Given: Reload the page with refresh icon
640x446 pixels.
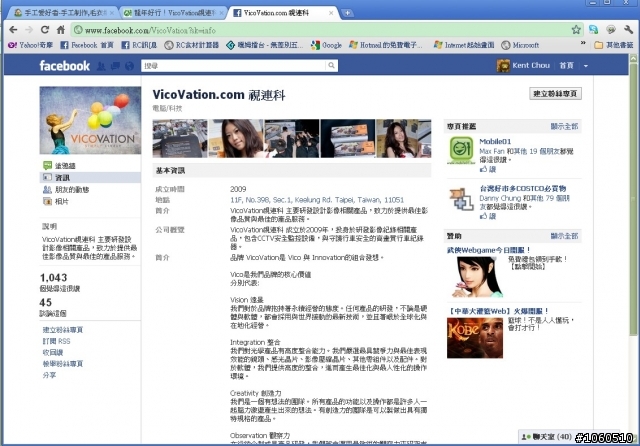Looking at the screenshot, I should 45,30.
